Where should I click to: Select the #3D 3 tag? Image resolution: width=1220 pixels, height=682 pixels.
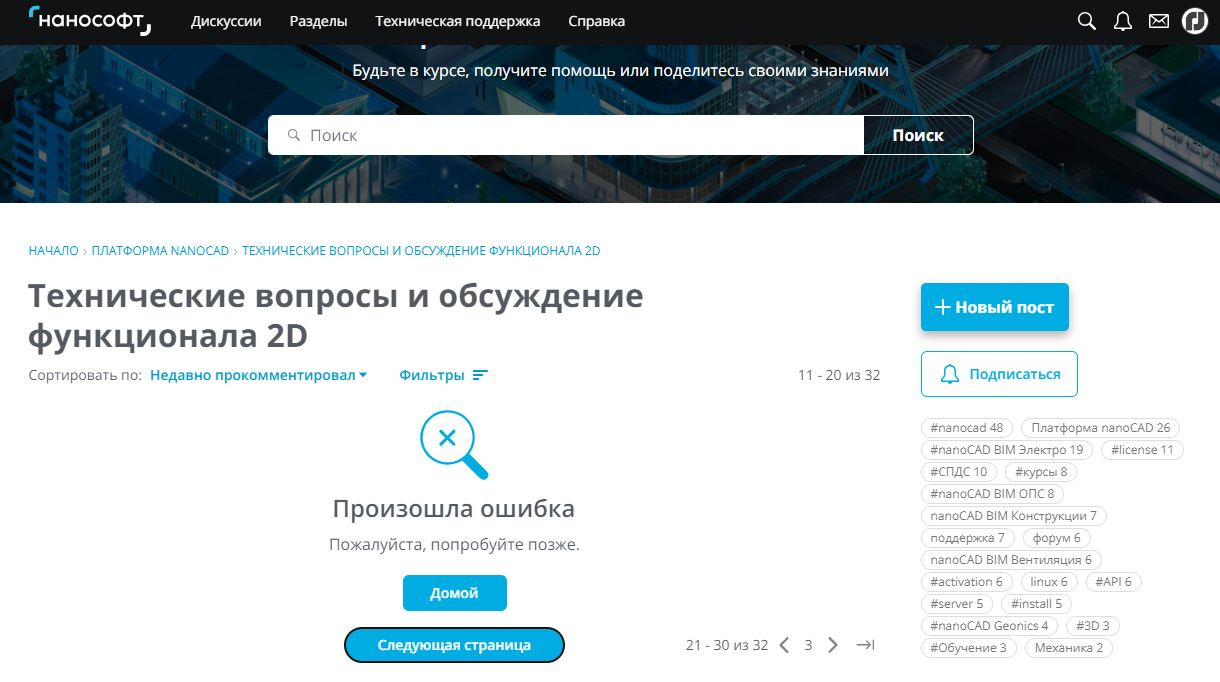[1092, 626]
